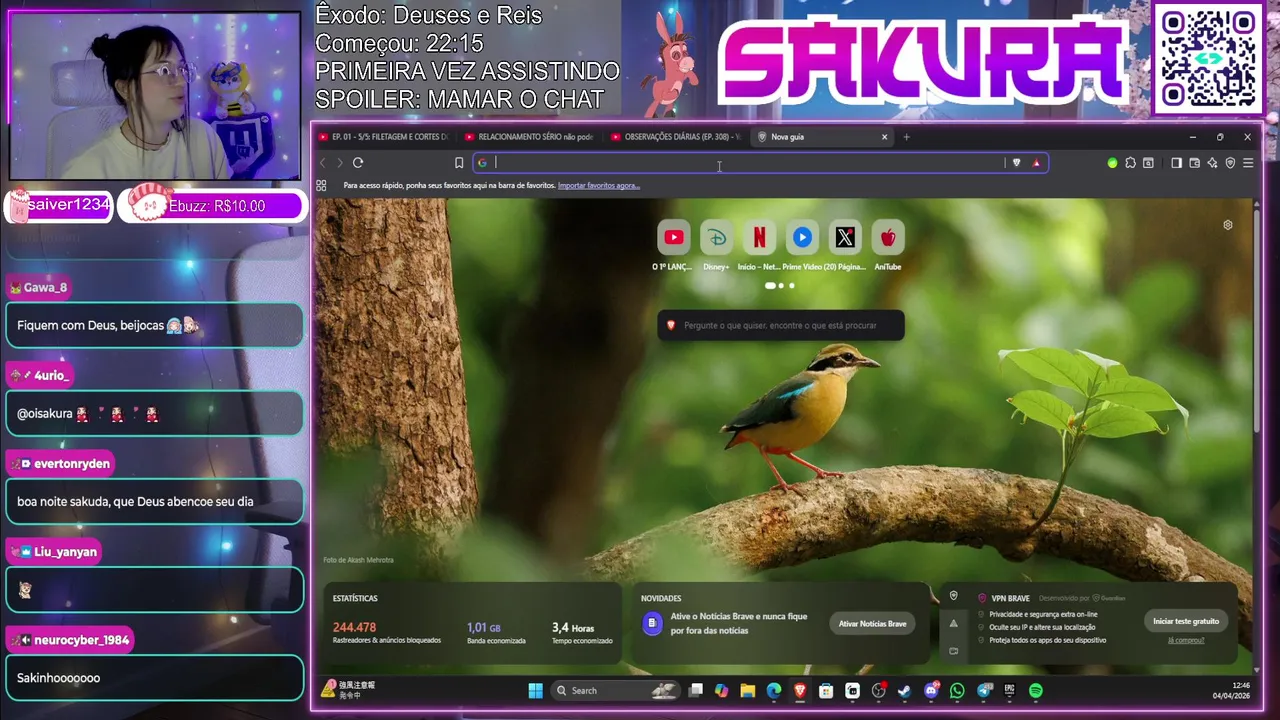Open WhatsApp from the taskbar

tap(957, 691)
